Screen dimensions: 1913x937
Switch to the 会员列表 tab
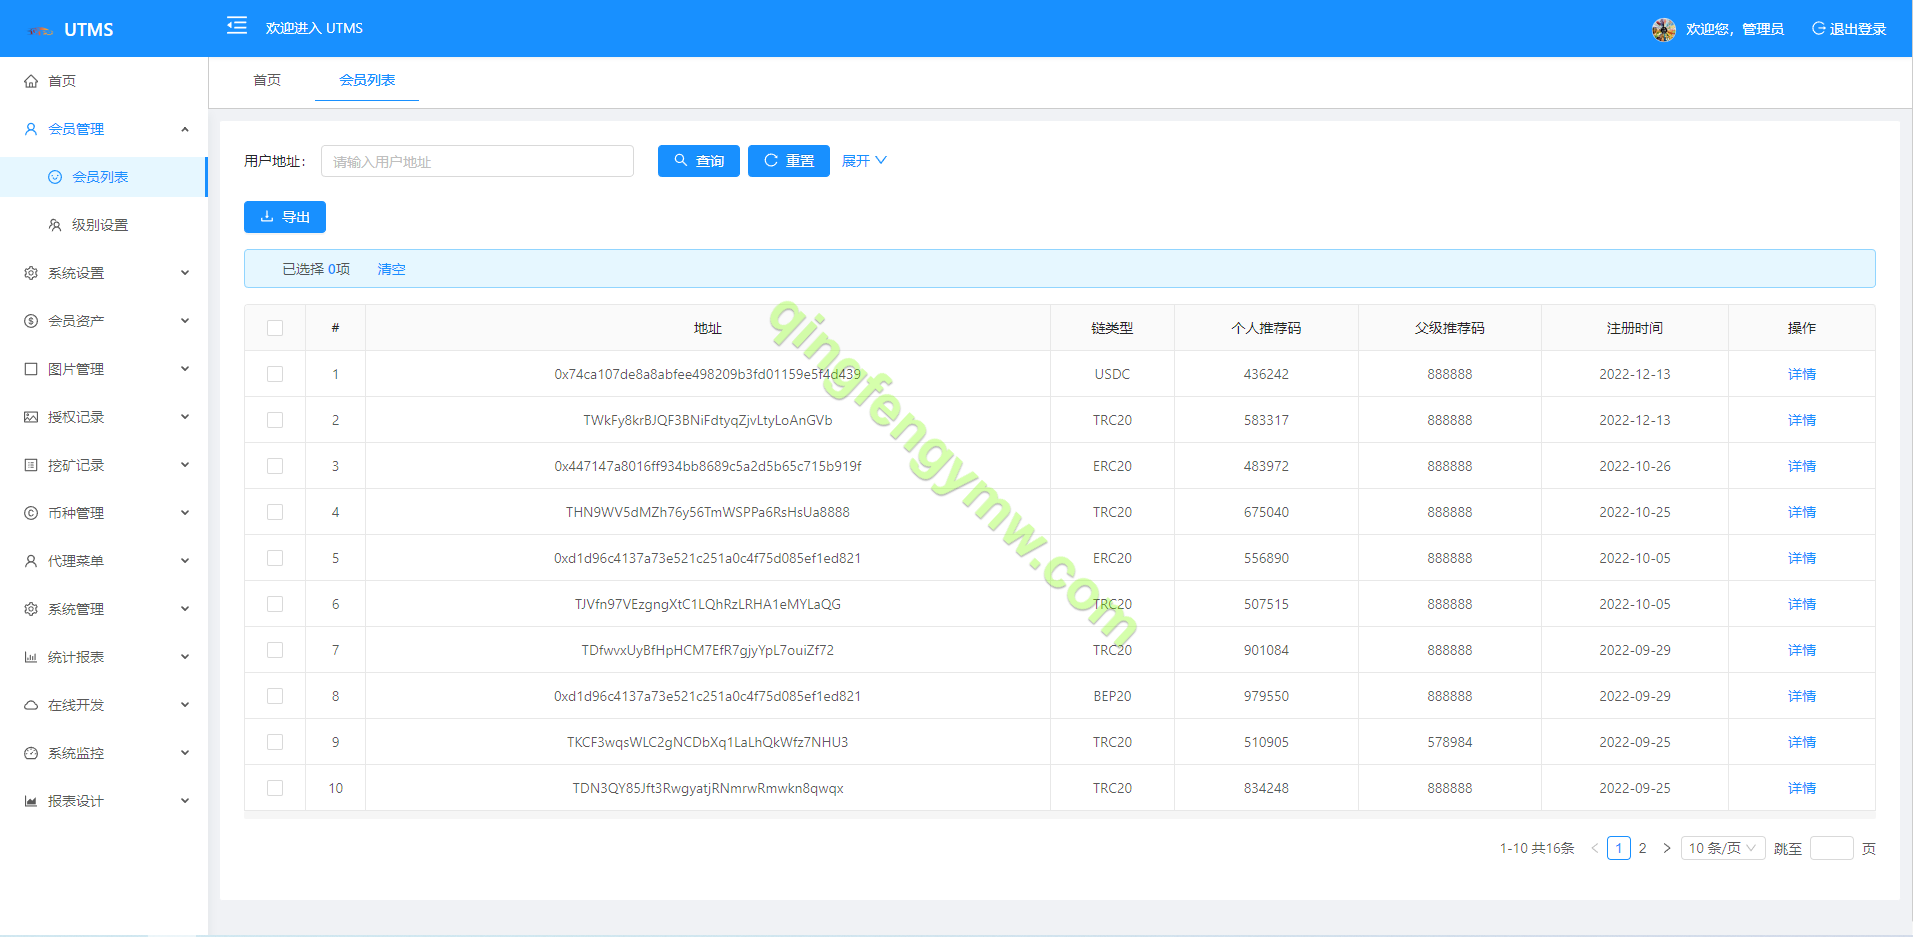click(x=367, y=80)
